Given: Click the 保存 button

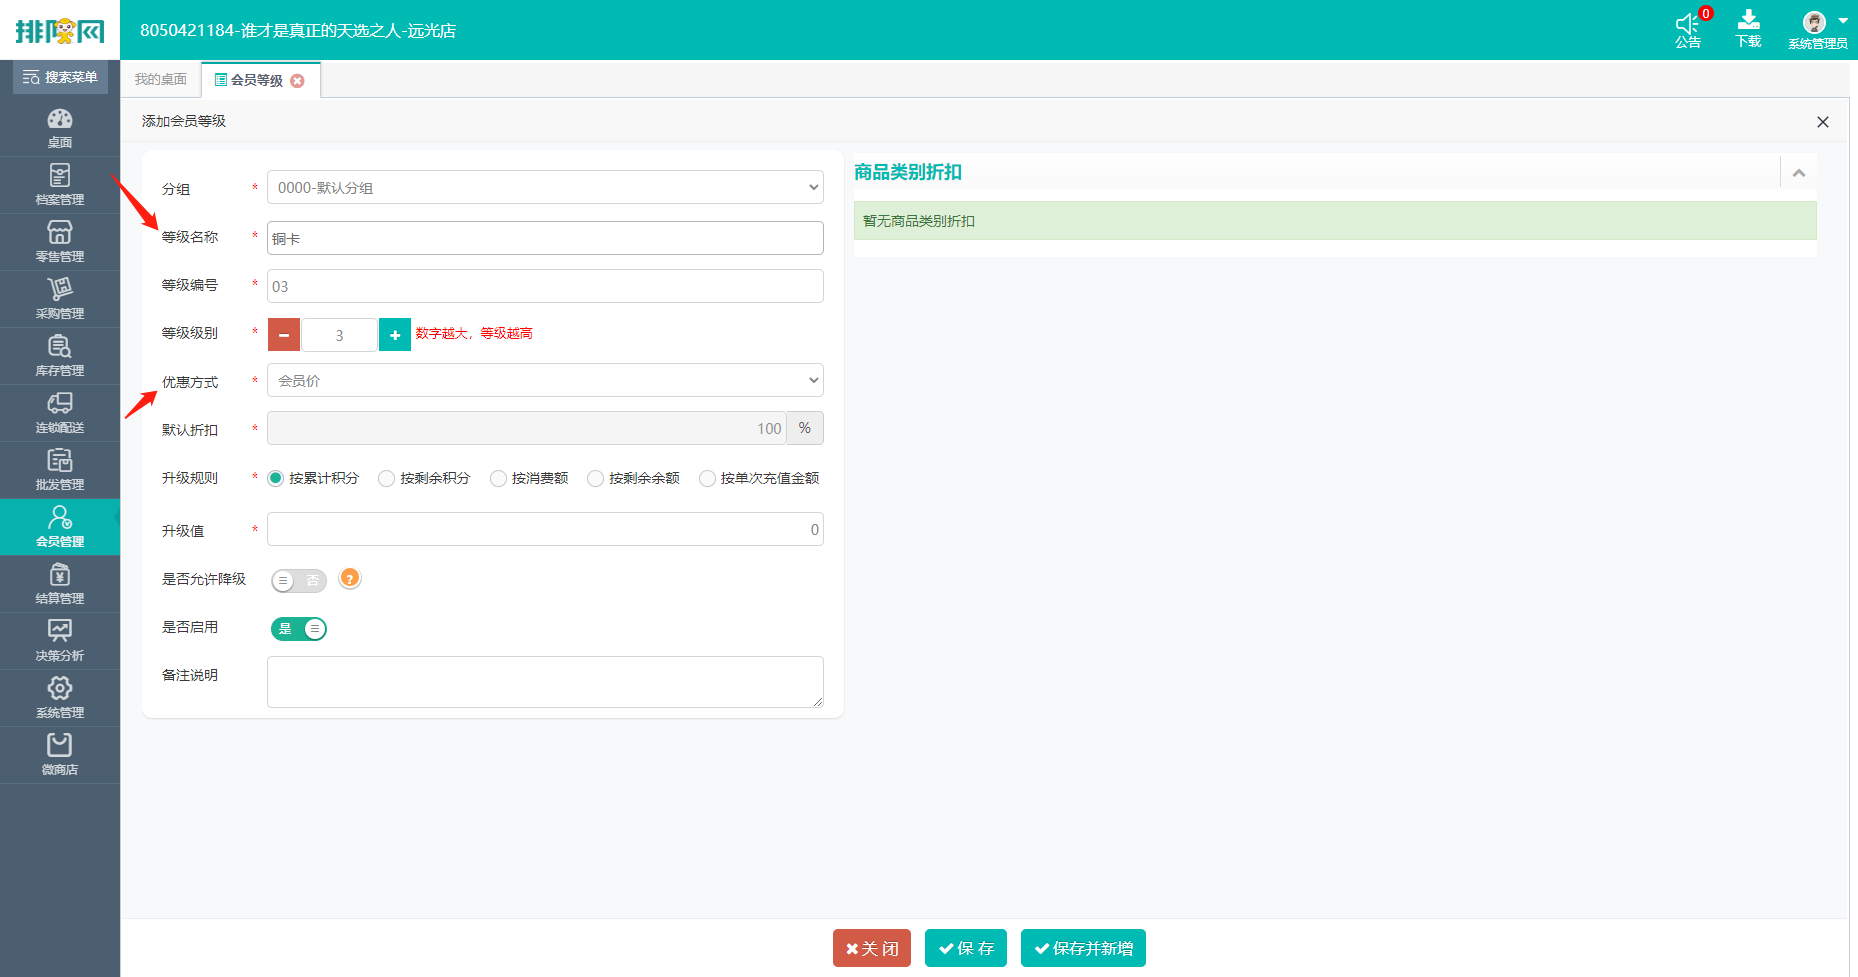Looking at the screenshot, I should [x=966, y=948].
